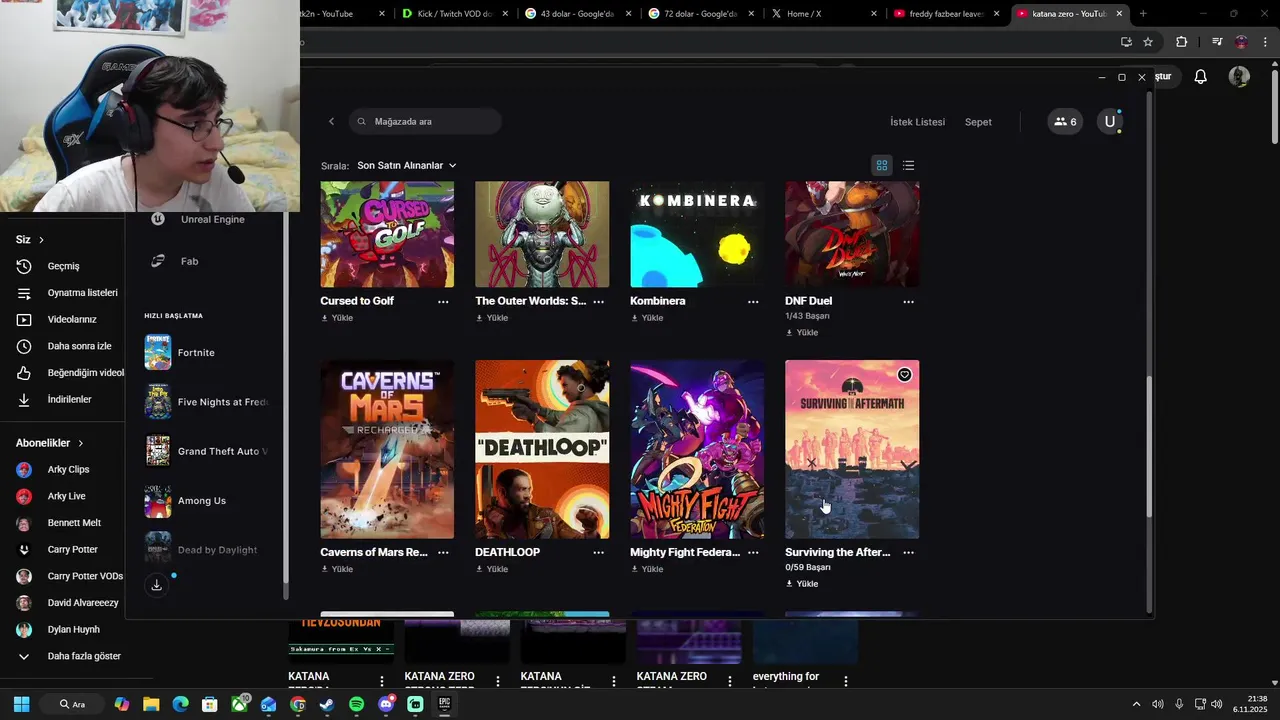Open a new Chrome tab

(x=1143, y=14)
